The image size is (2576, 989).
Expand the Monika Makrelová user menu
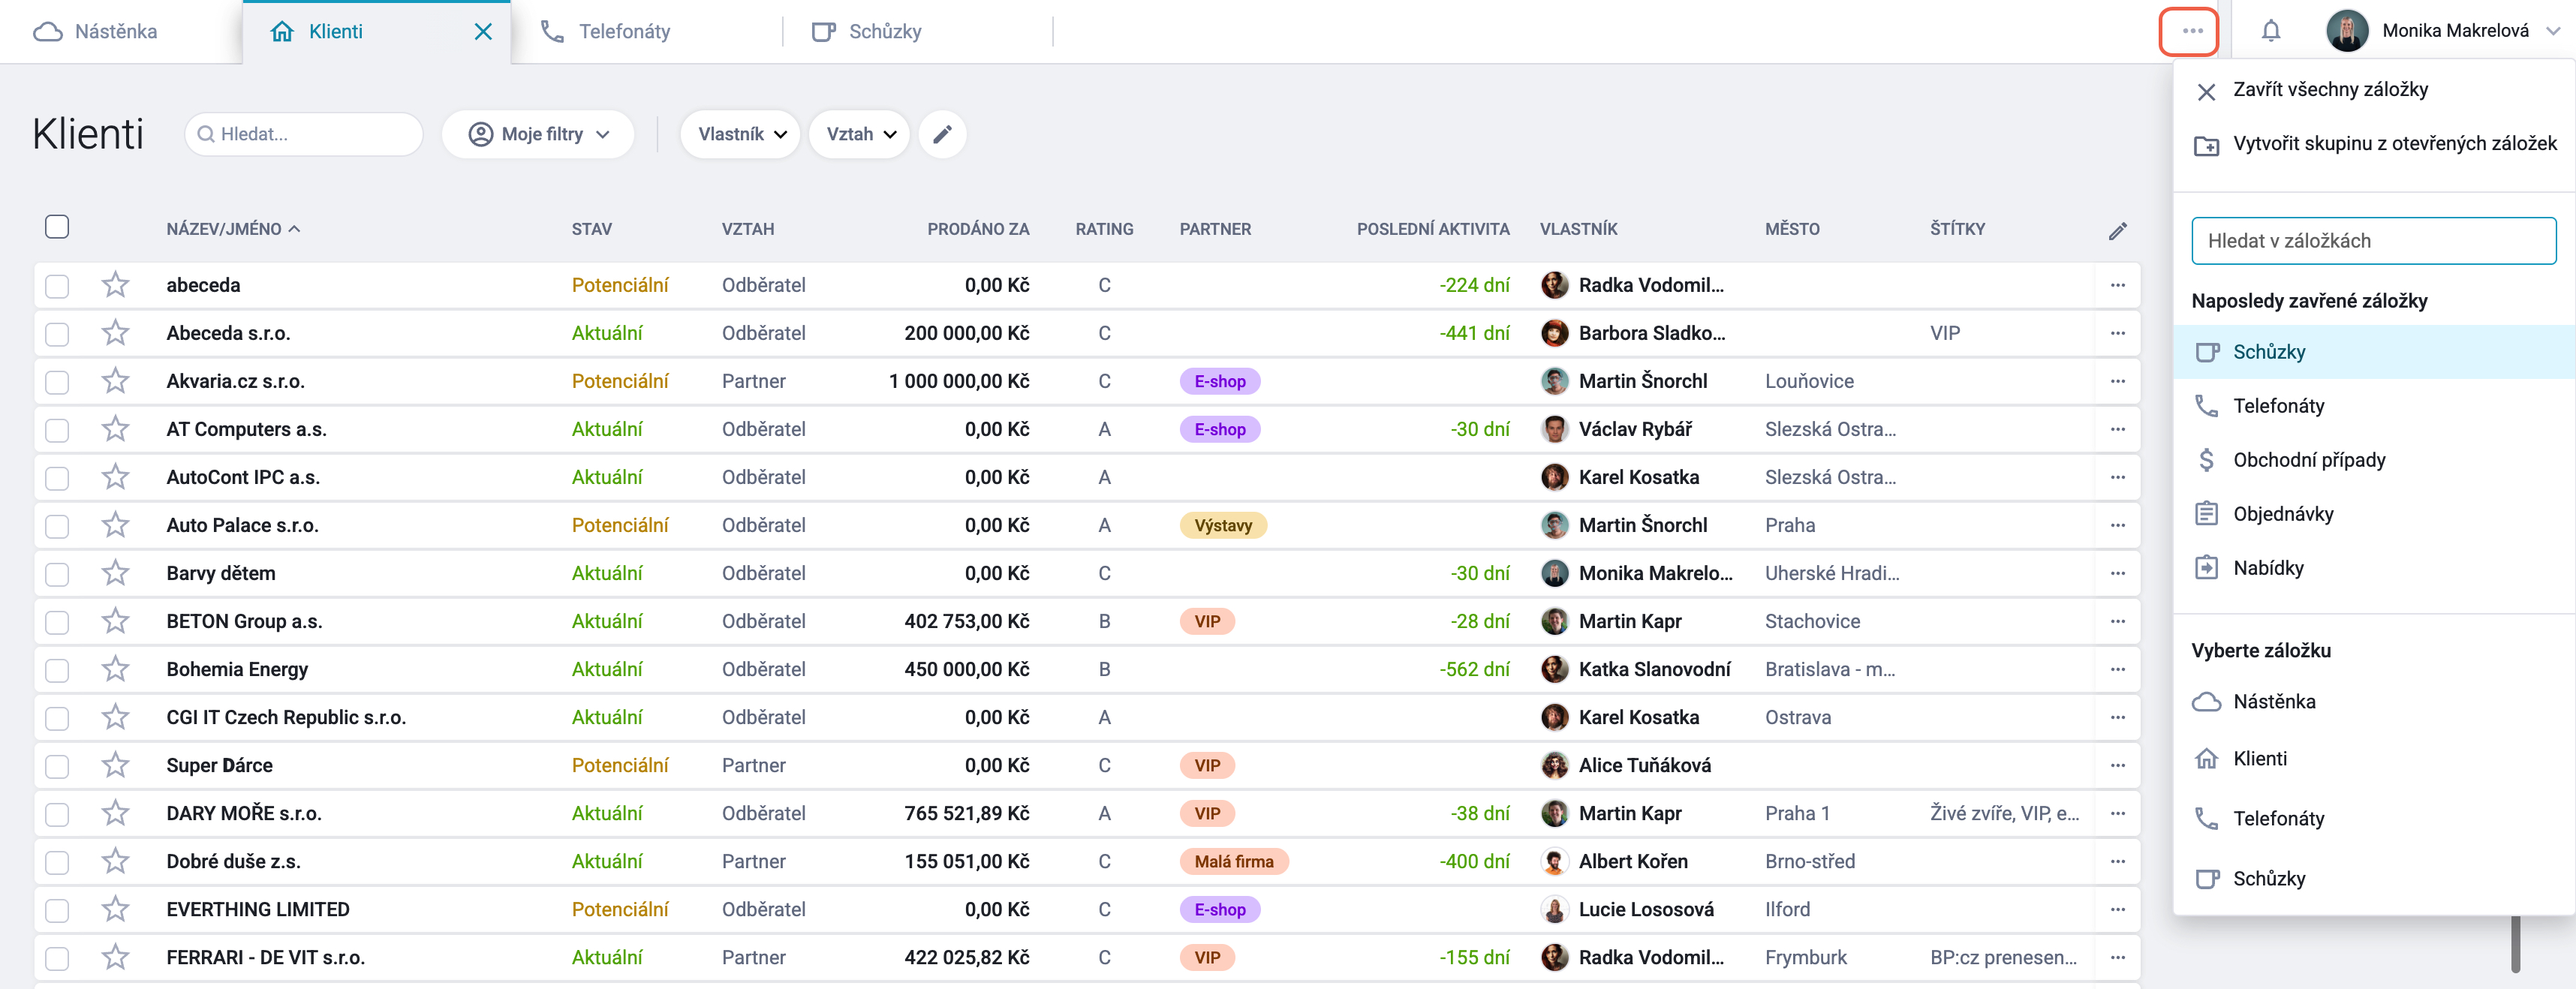pyautogui.click(x=2554, y=31)
